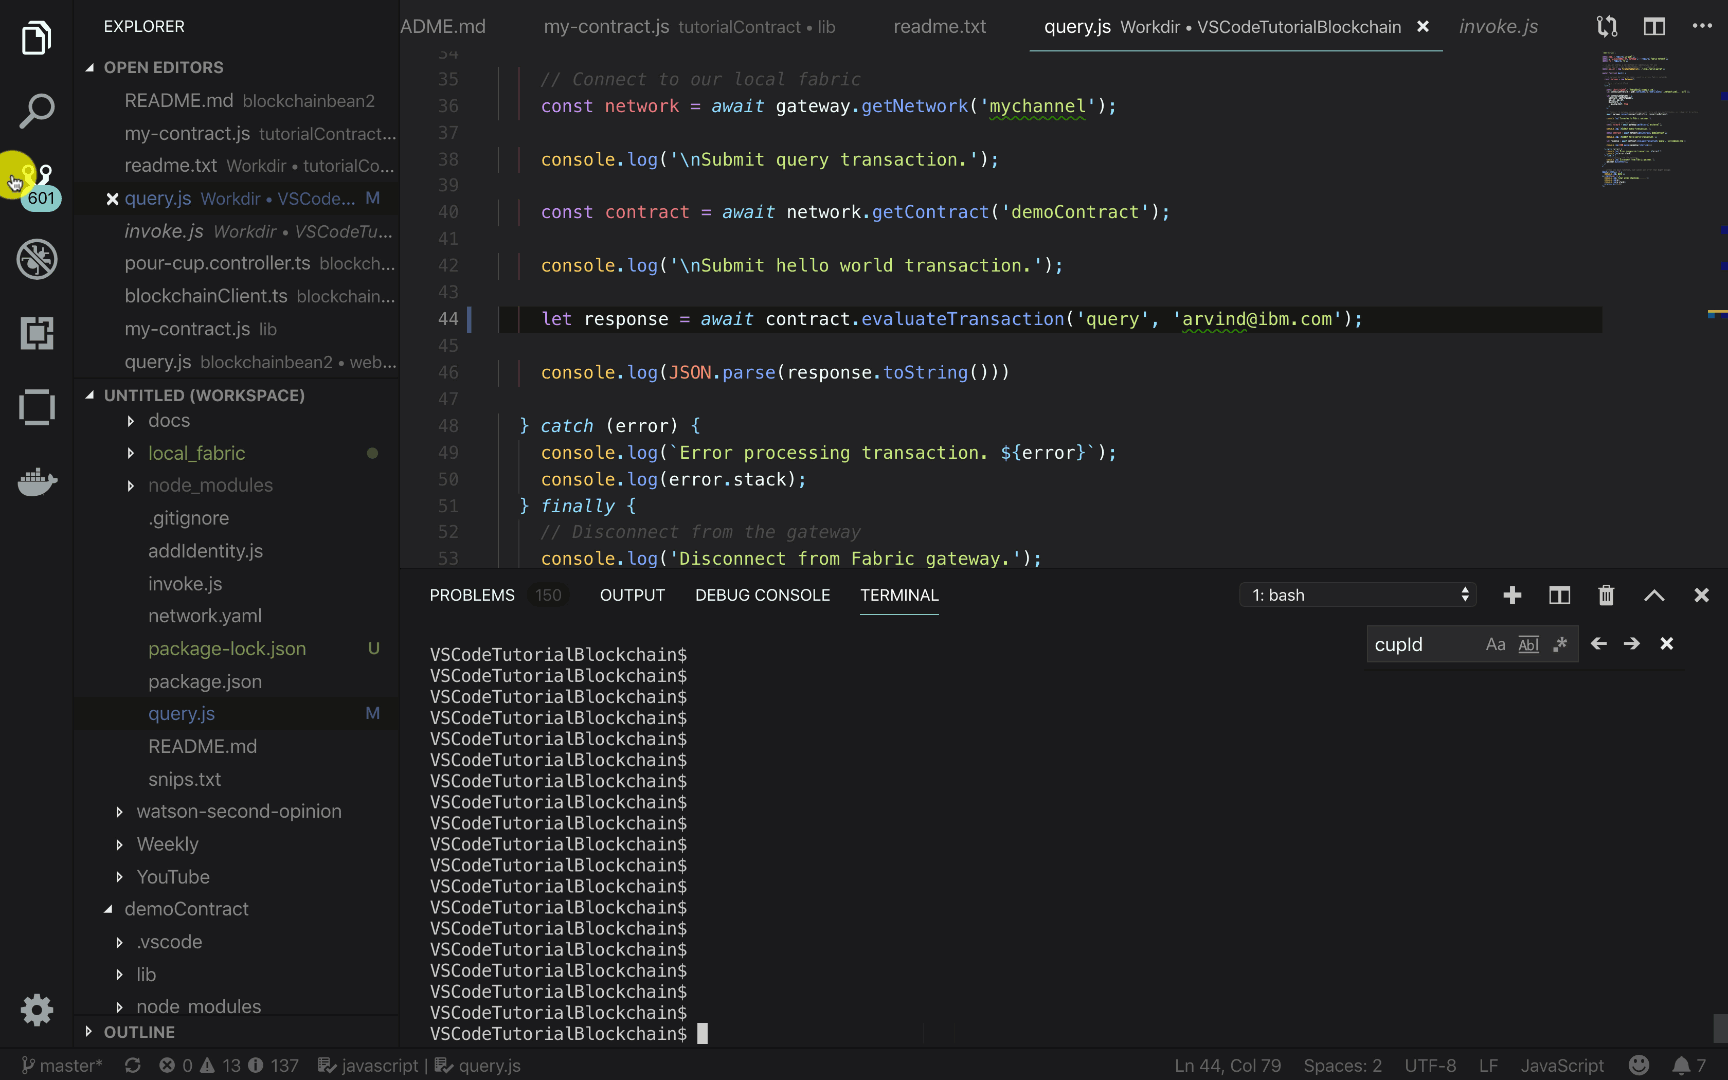The height and width of the screenshot is (1080, 1728).
Task: Toggle Match Whole Word in terminal find
Action: (1528, 645)
